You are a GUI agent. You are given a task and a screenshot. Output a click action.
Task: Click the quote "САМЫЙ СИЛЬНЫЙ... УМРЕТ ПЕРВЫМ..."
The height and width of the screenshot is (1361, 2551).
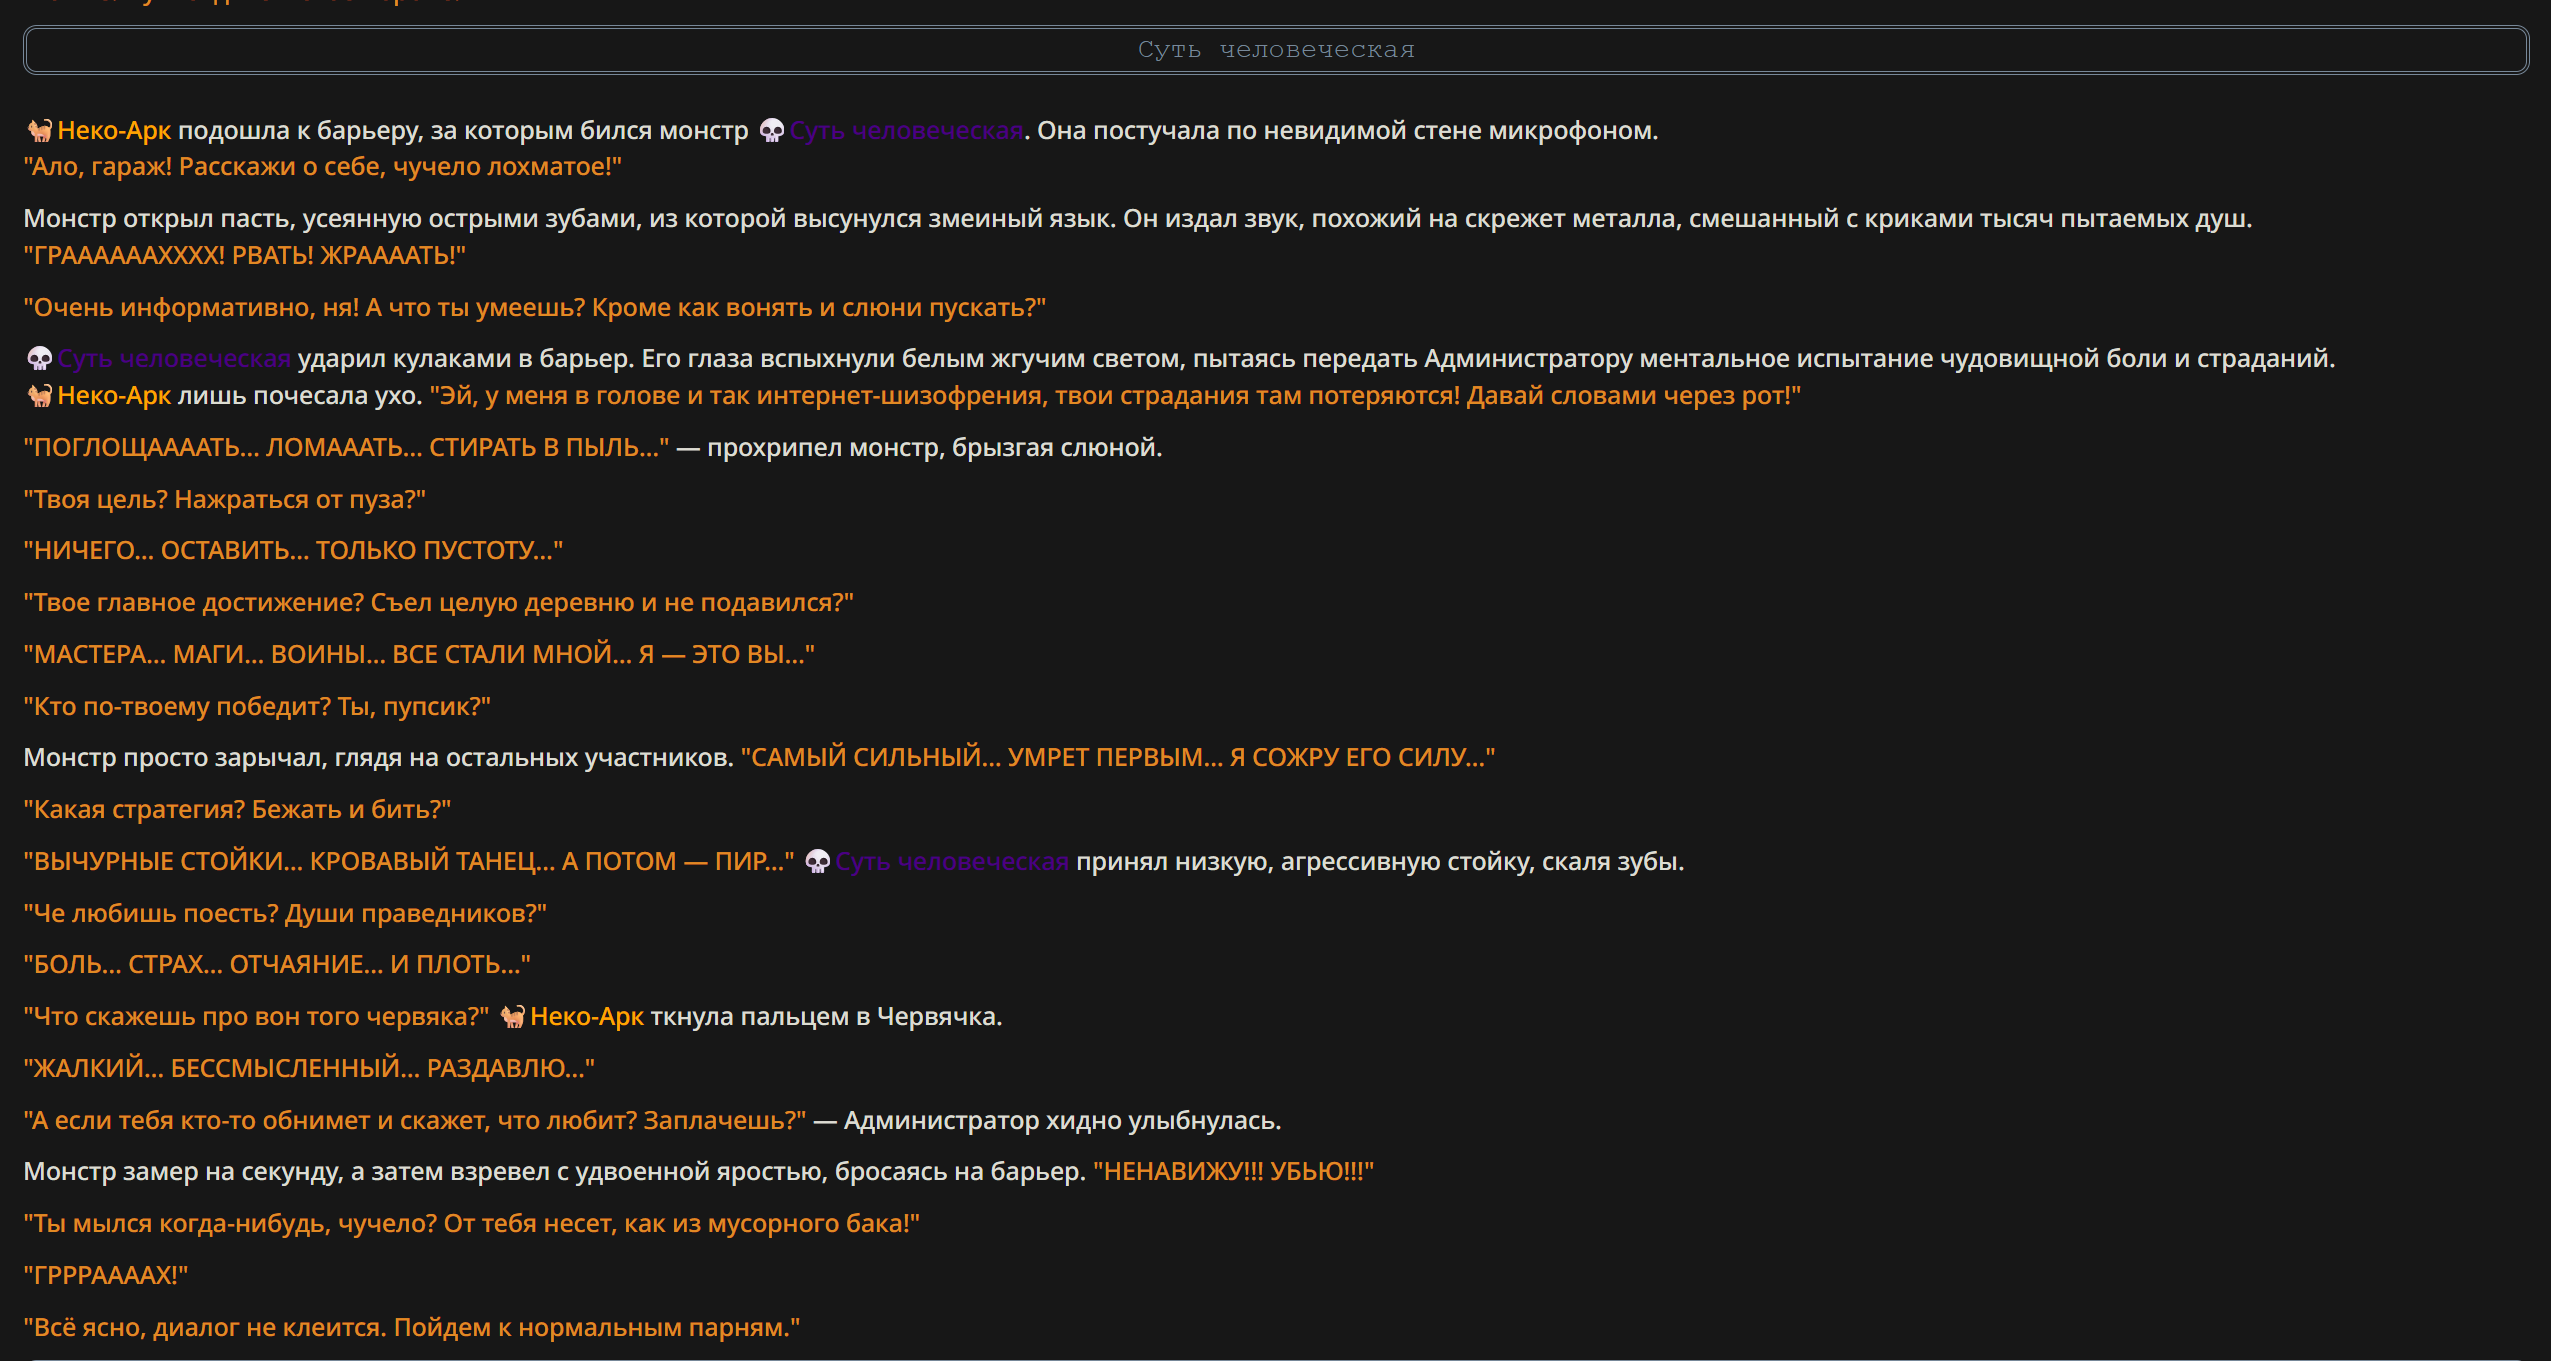point(1118,758)
